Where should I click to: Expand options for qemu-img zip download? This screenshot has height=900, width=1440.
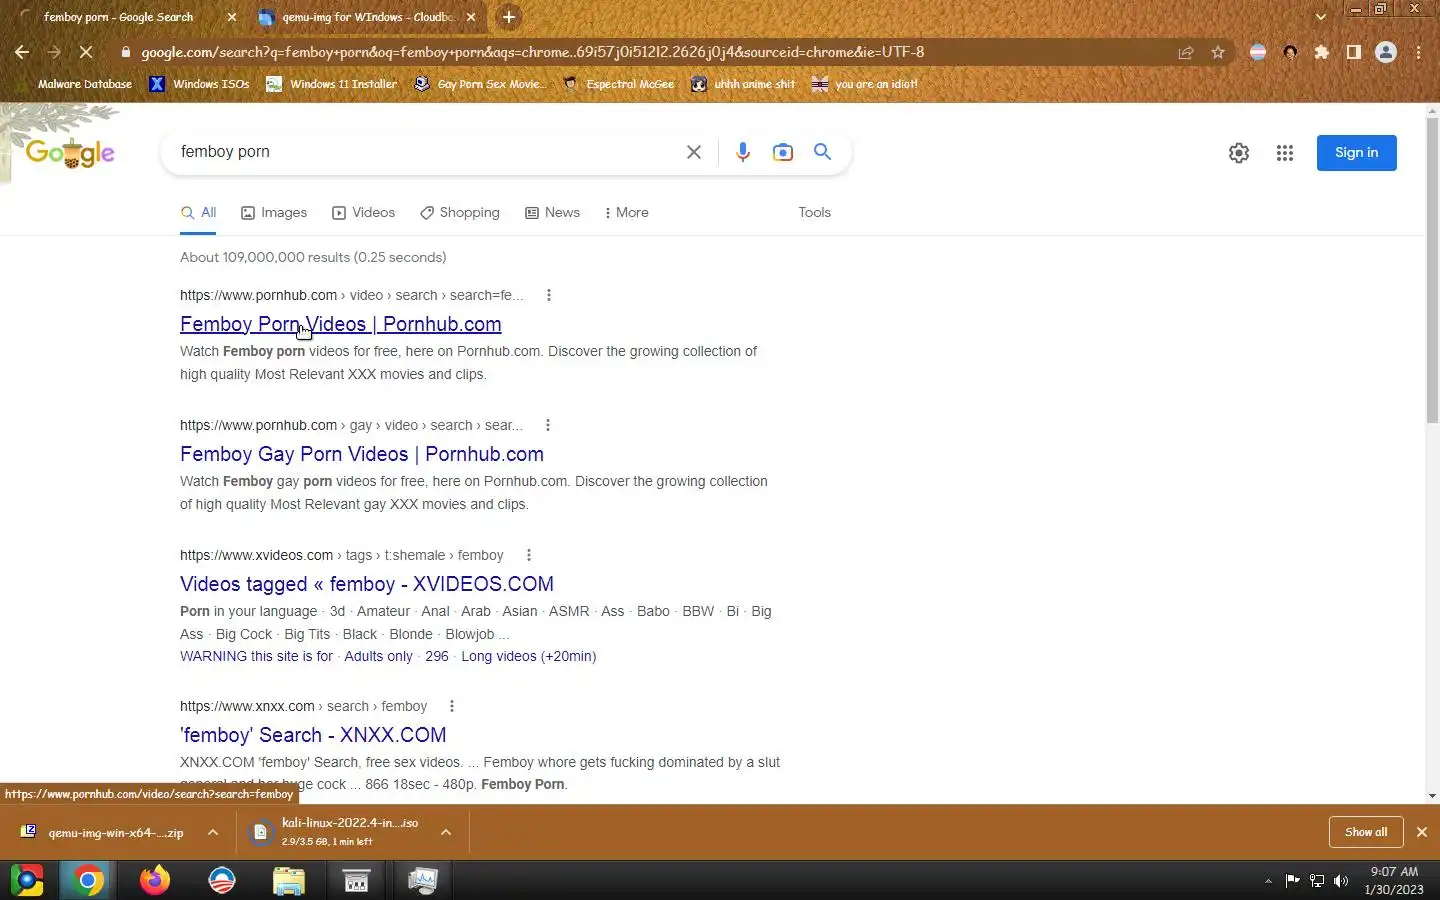tap(213, 832)
